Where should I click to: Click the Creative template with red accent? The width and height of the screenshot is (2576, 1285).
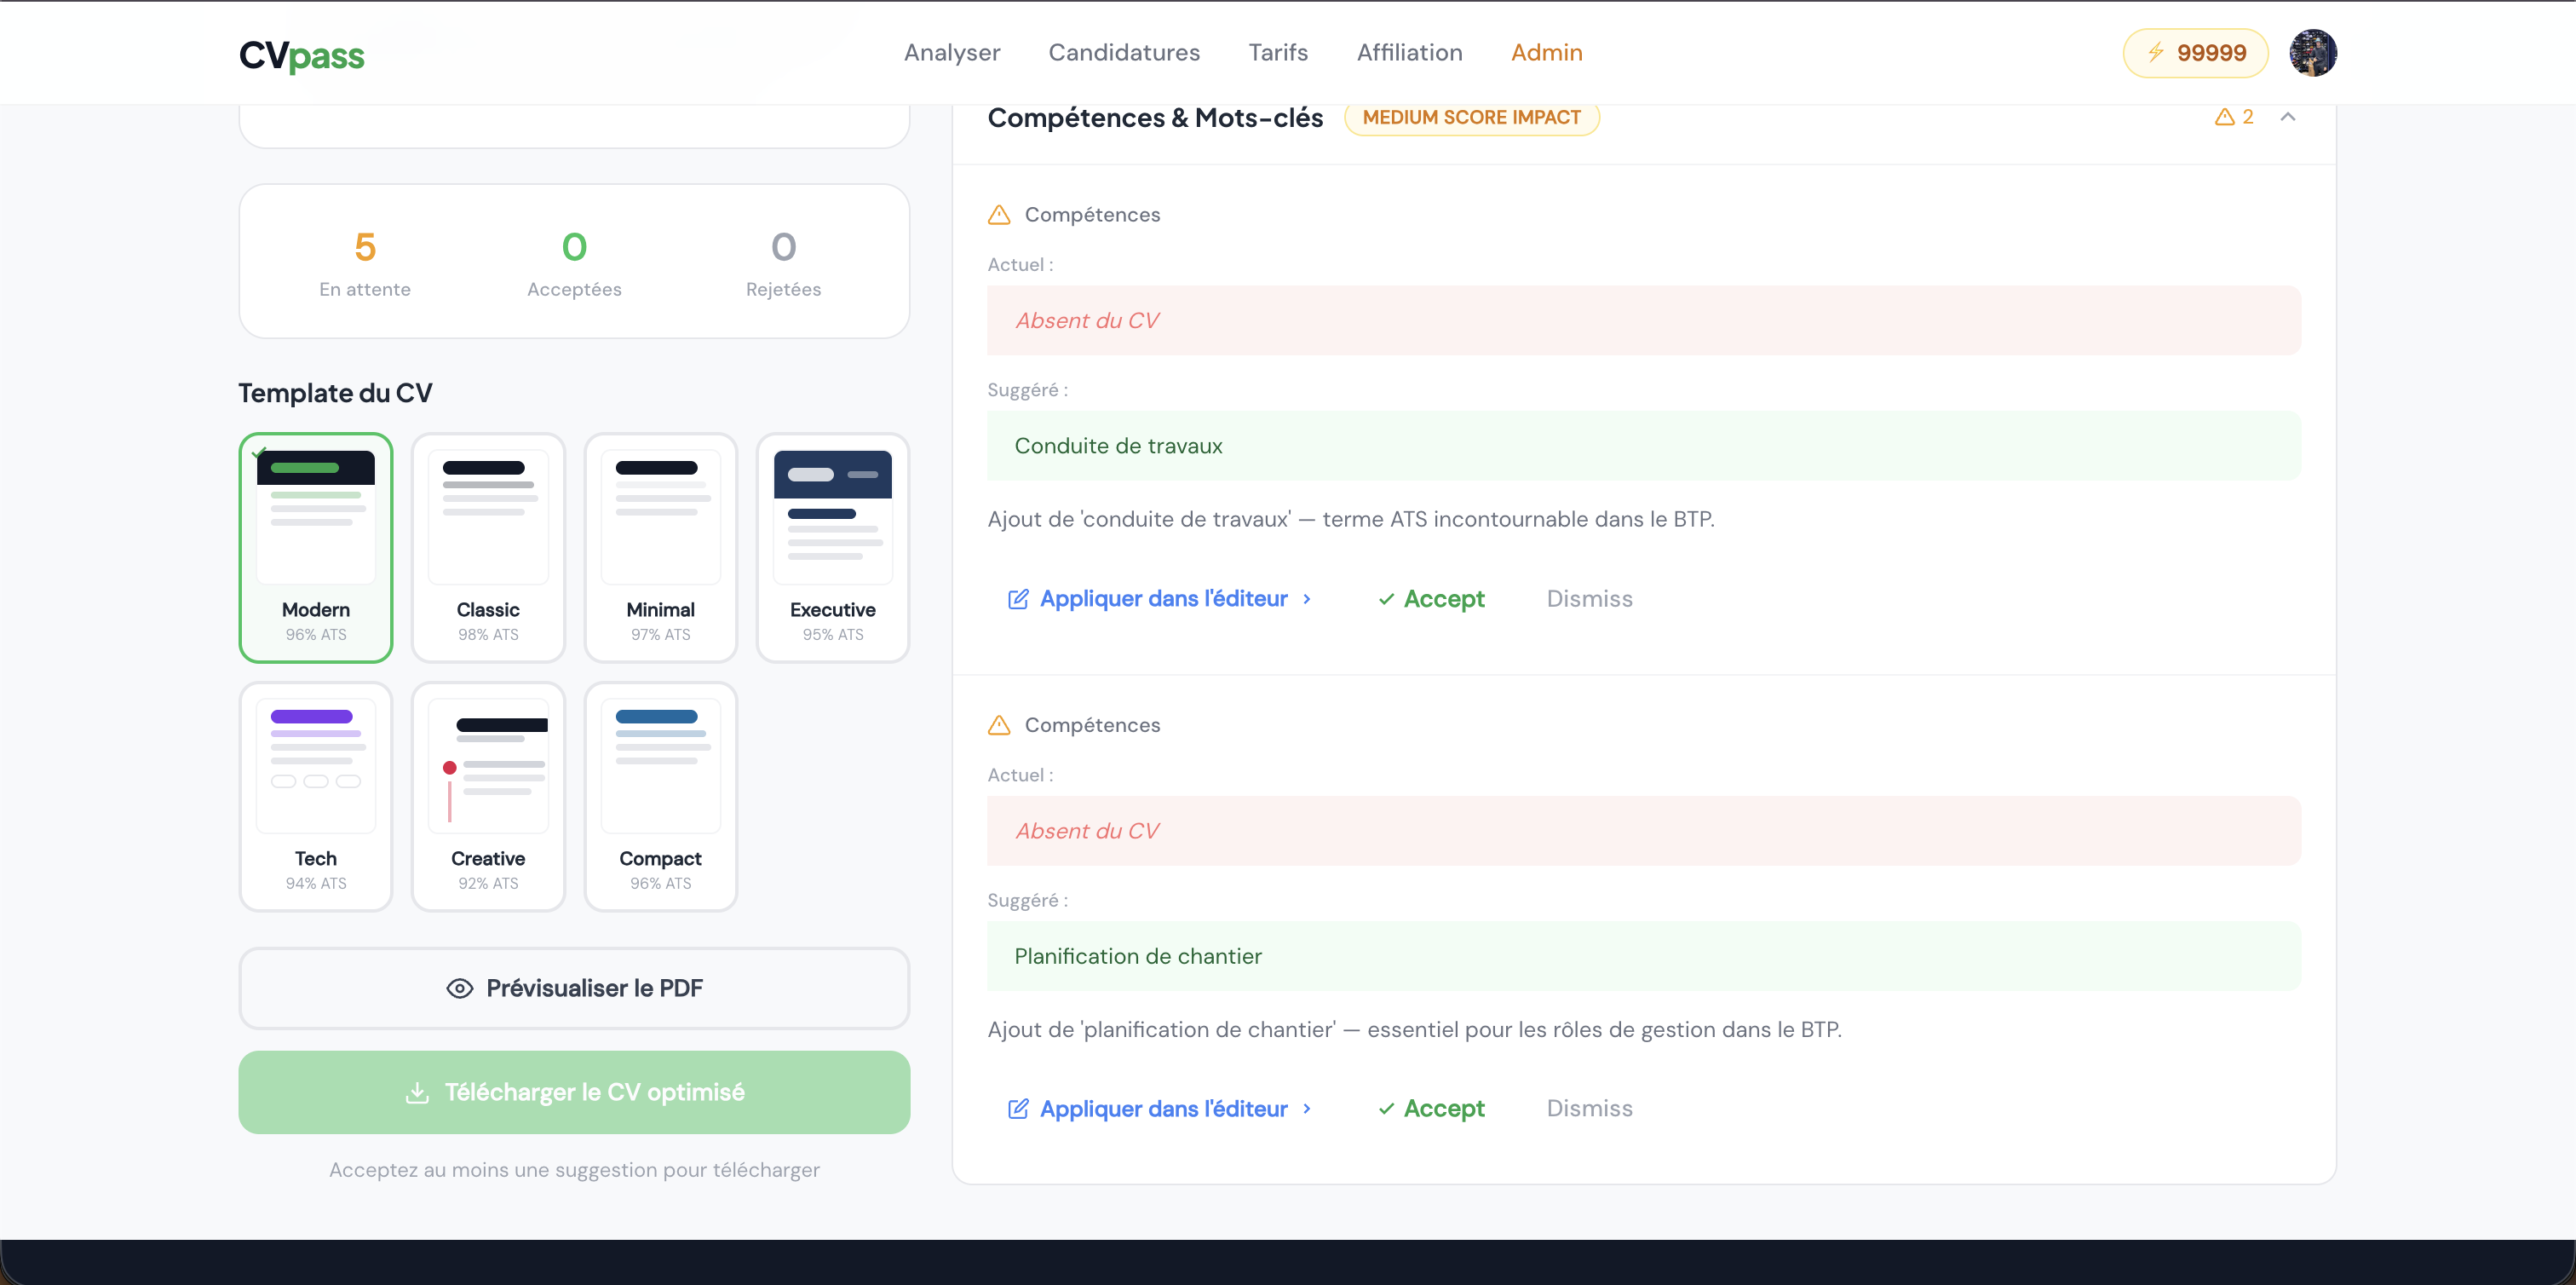pos(488,796)
